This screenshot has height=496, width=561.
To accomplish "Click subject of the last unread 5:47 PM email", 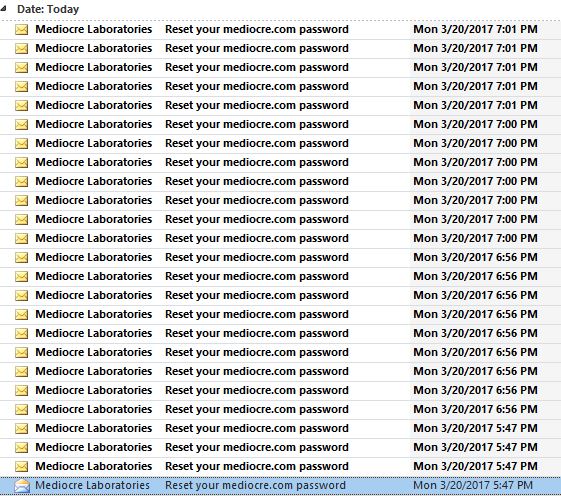I will click(257, 466).
